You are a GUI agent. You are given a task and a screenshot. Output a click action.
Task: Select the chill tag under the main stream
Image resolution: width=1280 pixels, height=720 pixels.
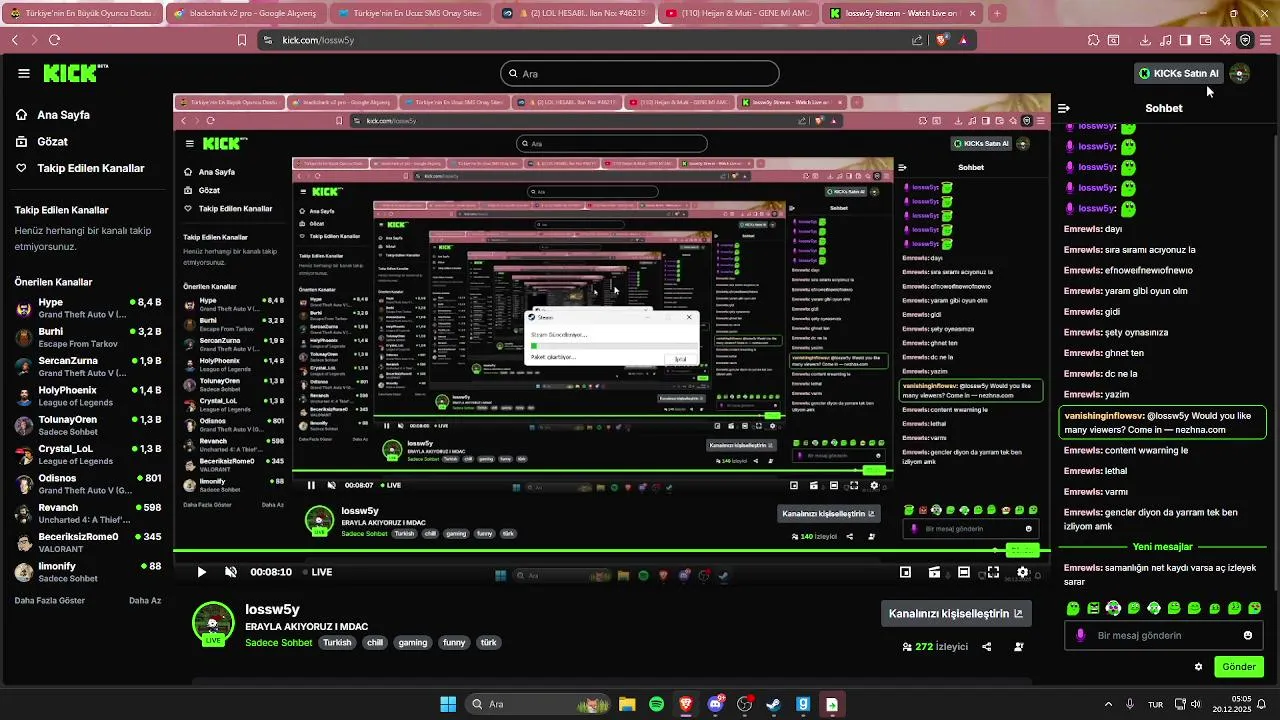click(x=375, y=642)
